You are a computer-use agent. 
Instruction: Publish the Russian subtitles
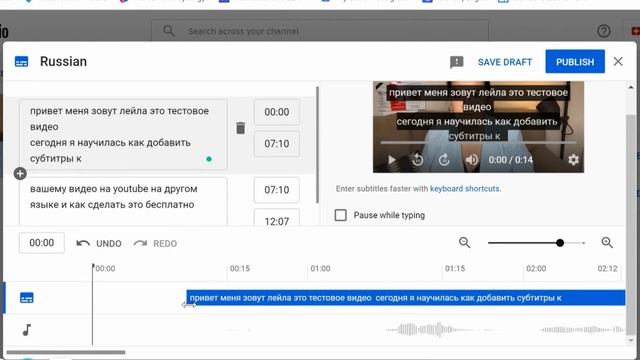575,62
